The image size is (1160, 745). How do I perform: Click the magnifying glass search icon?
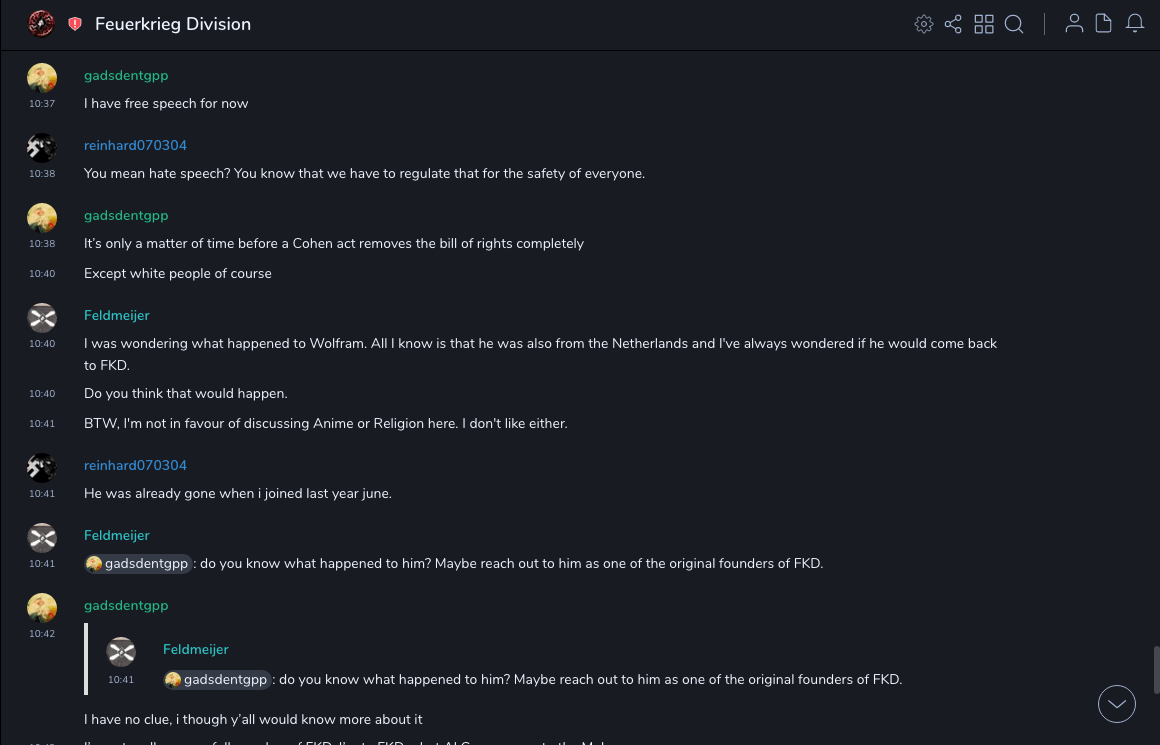tap(1014, 24)
